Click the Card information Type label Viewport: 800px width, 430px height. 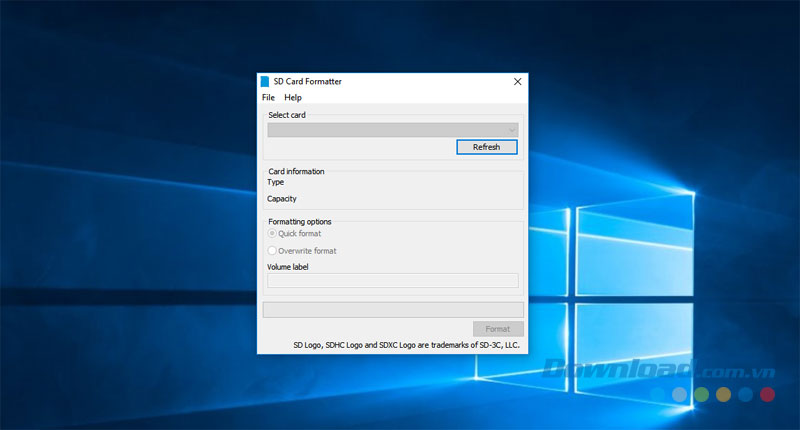(276, 182)
